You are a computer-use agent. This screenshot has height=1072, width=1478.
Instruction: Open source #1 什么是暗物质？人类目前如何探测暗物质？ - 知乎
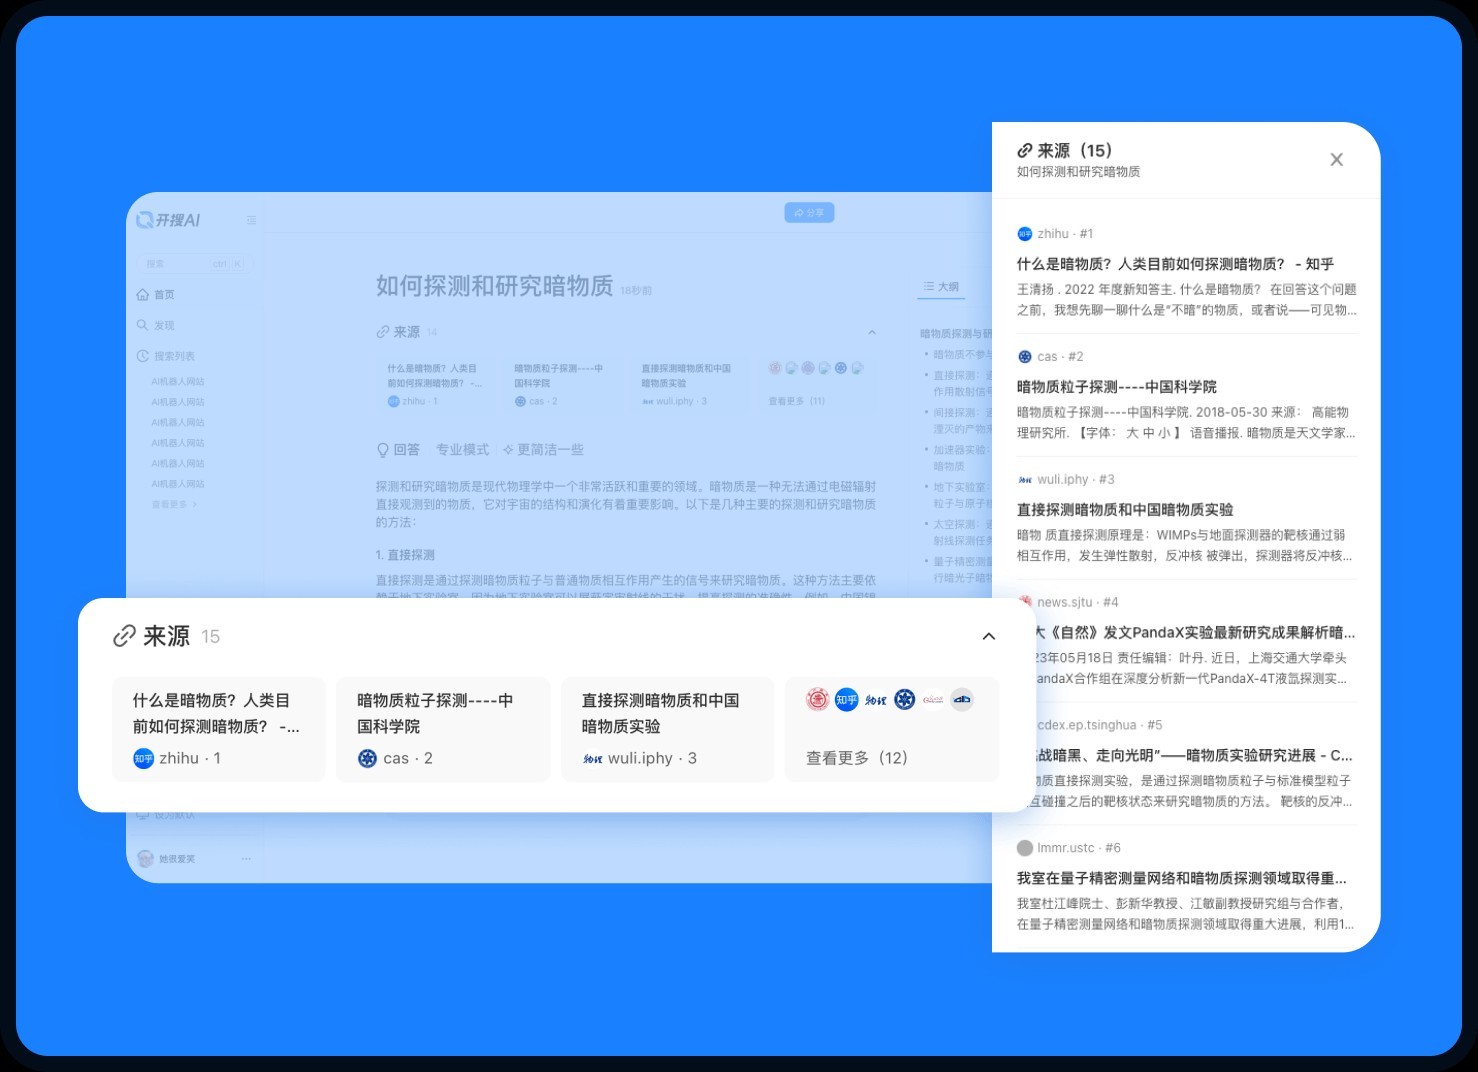pos(1175,264)
